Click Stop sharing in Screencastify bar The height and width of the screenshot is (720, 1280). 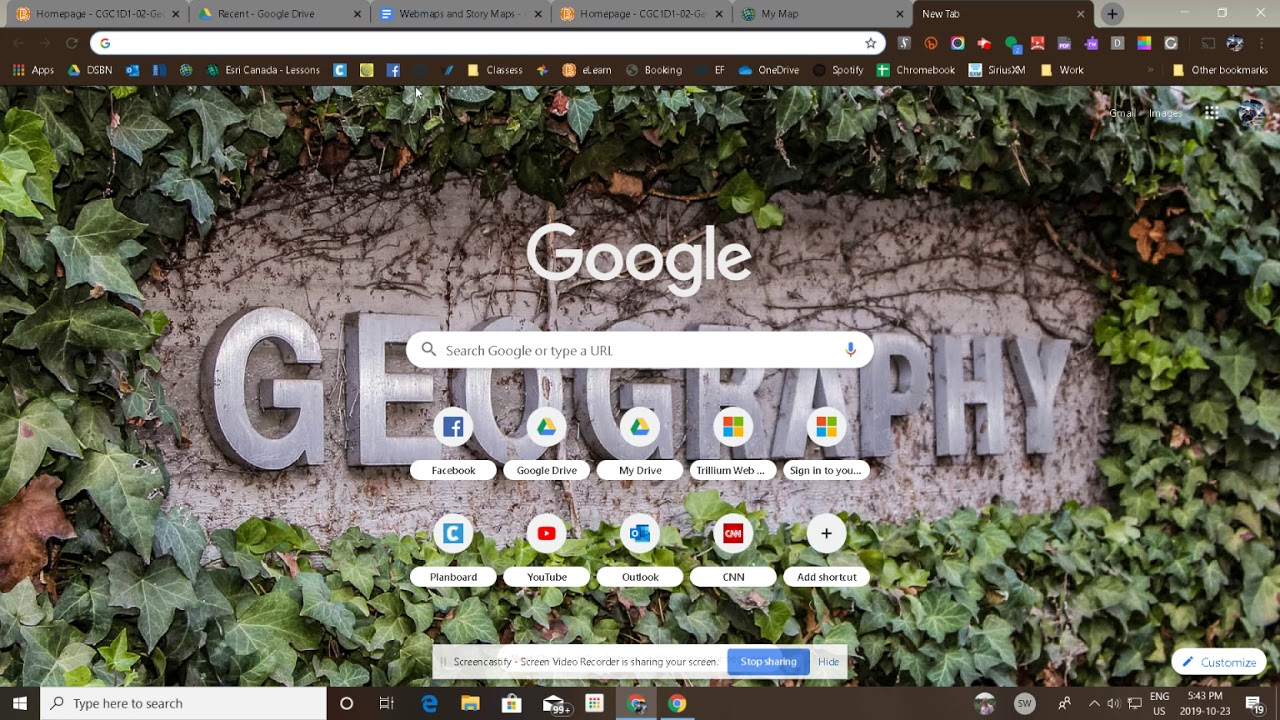point(768,662)
